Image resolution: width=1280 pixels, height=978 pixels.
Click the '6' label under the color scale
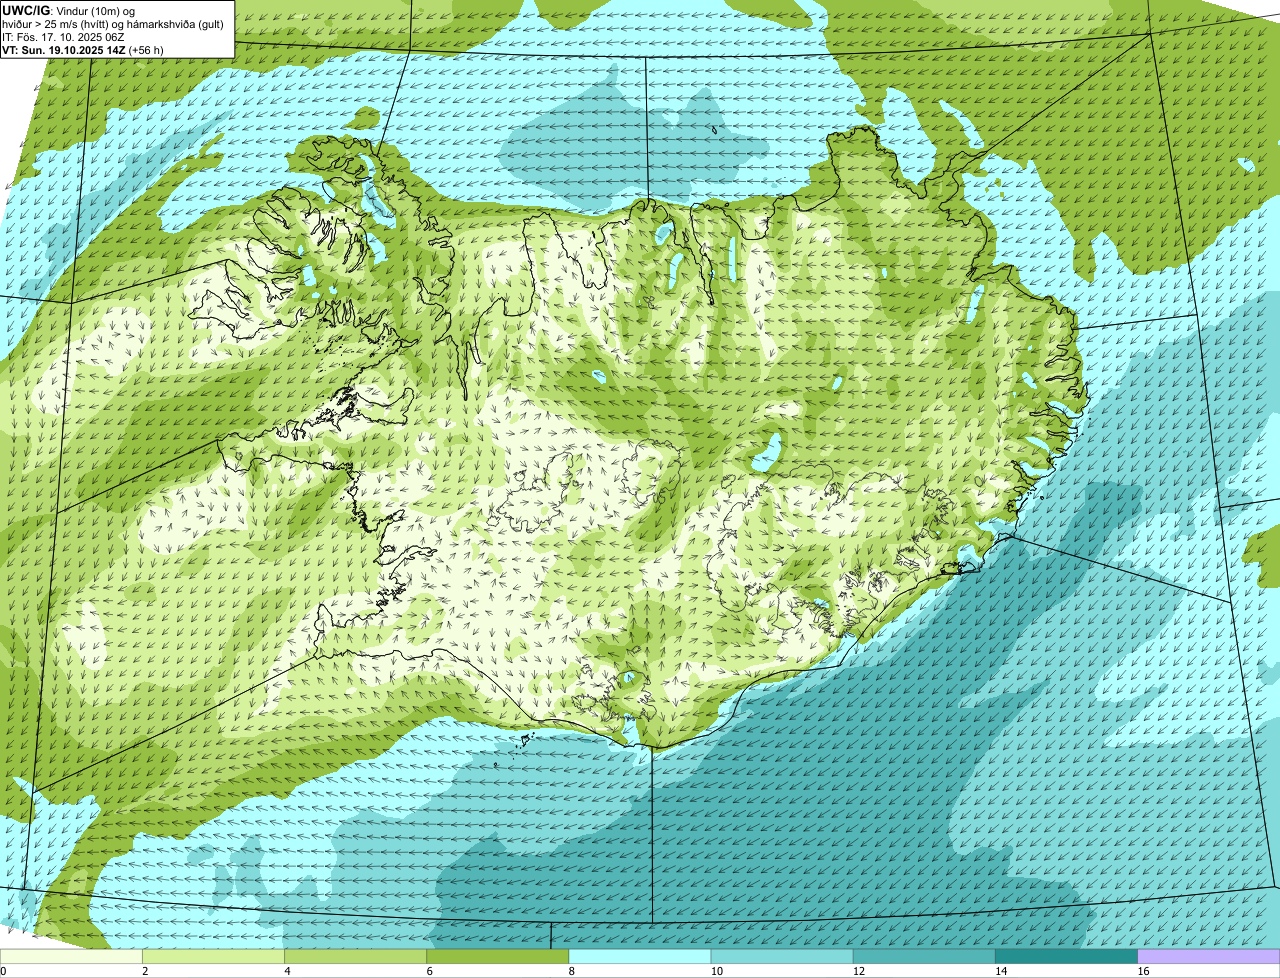(429, 971)
